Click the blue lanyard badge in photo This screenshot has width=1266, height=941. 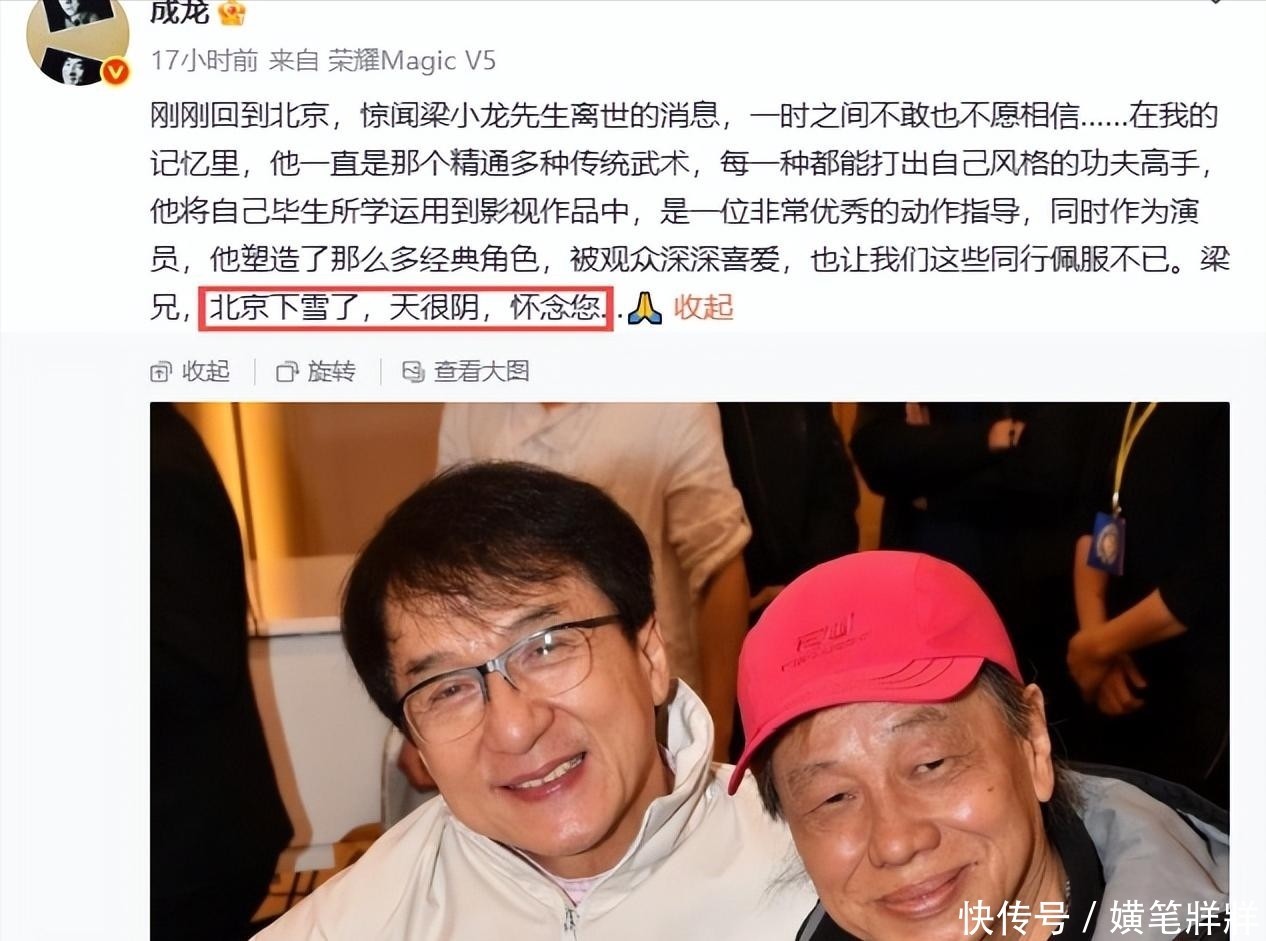[x=1107, y=541]
